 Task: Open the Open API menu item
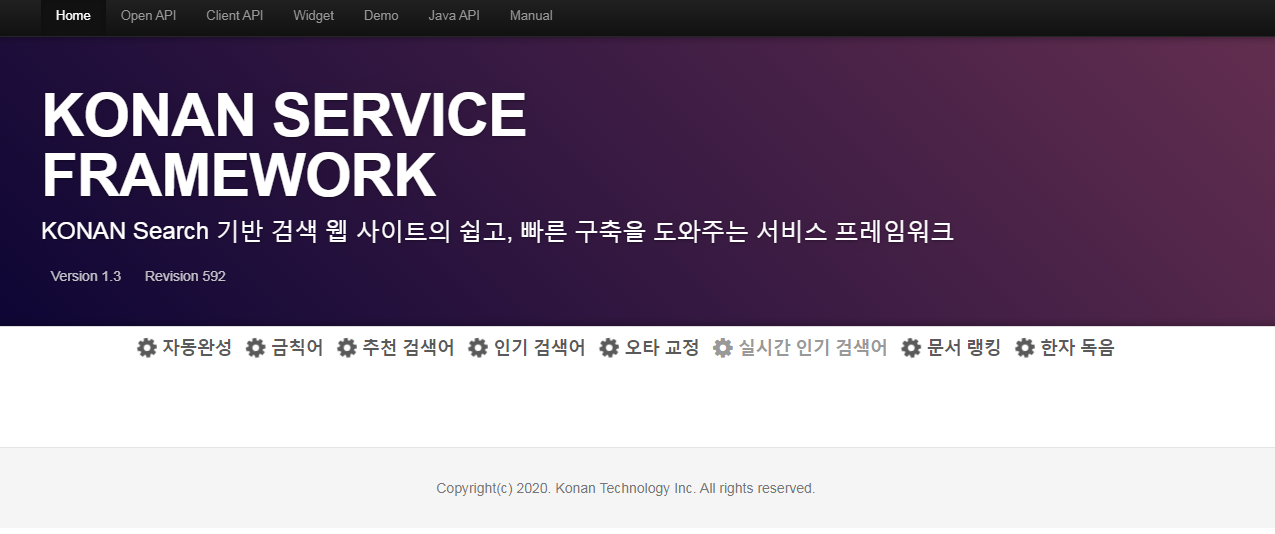[148, 16]
